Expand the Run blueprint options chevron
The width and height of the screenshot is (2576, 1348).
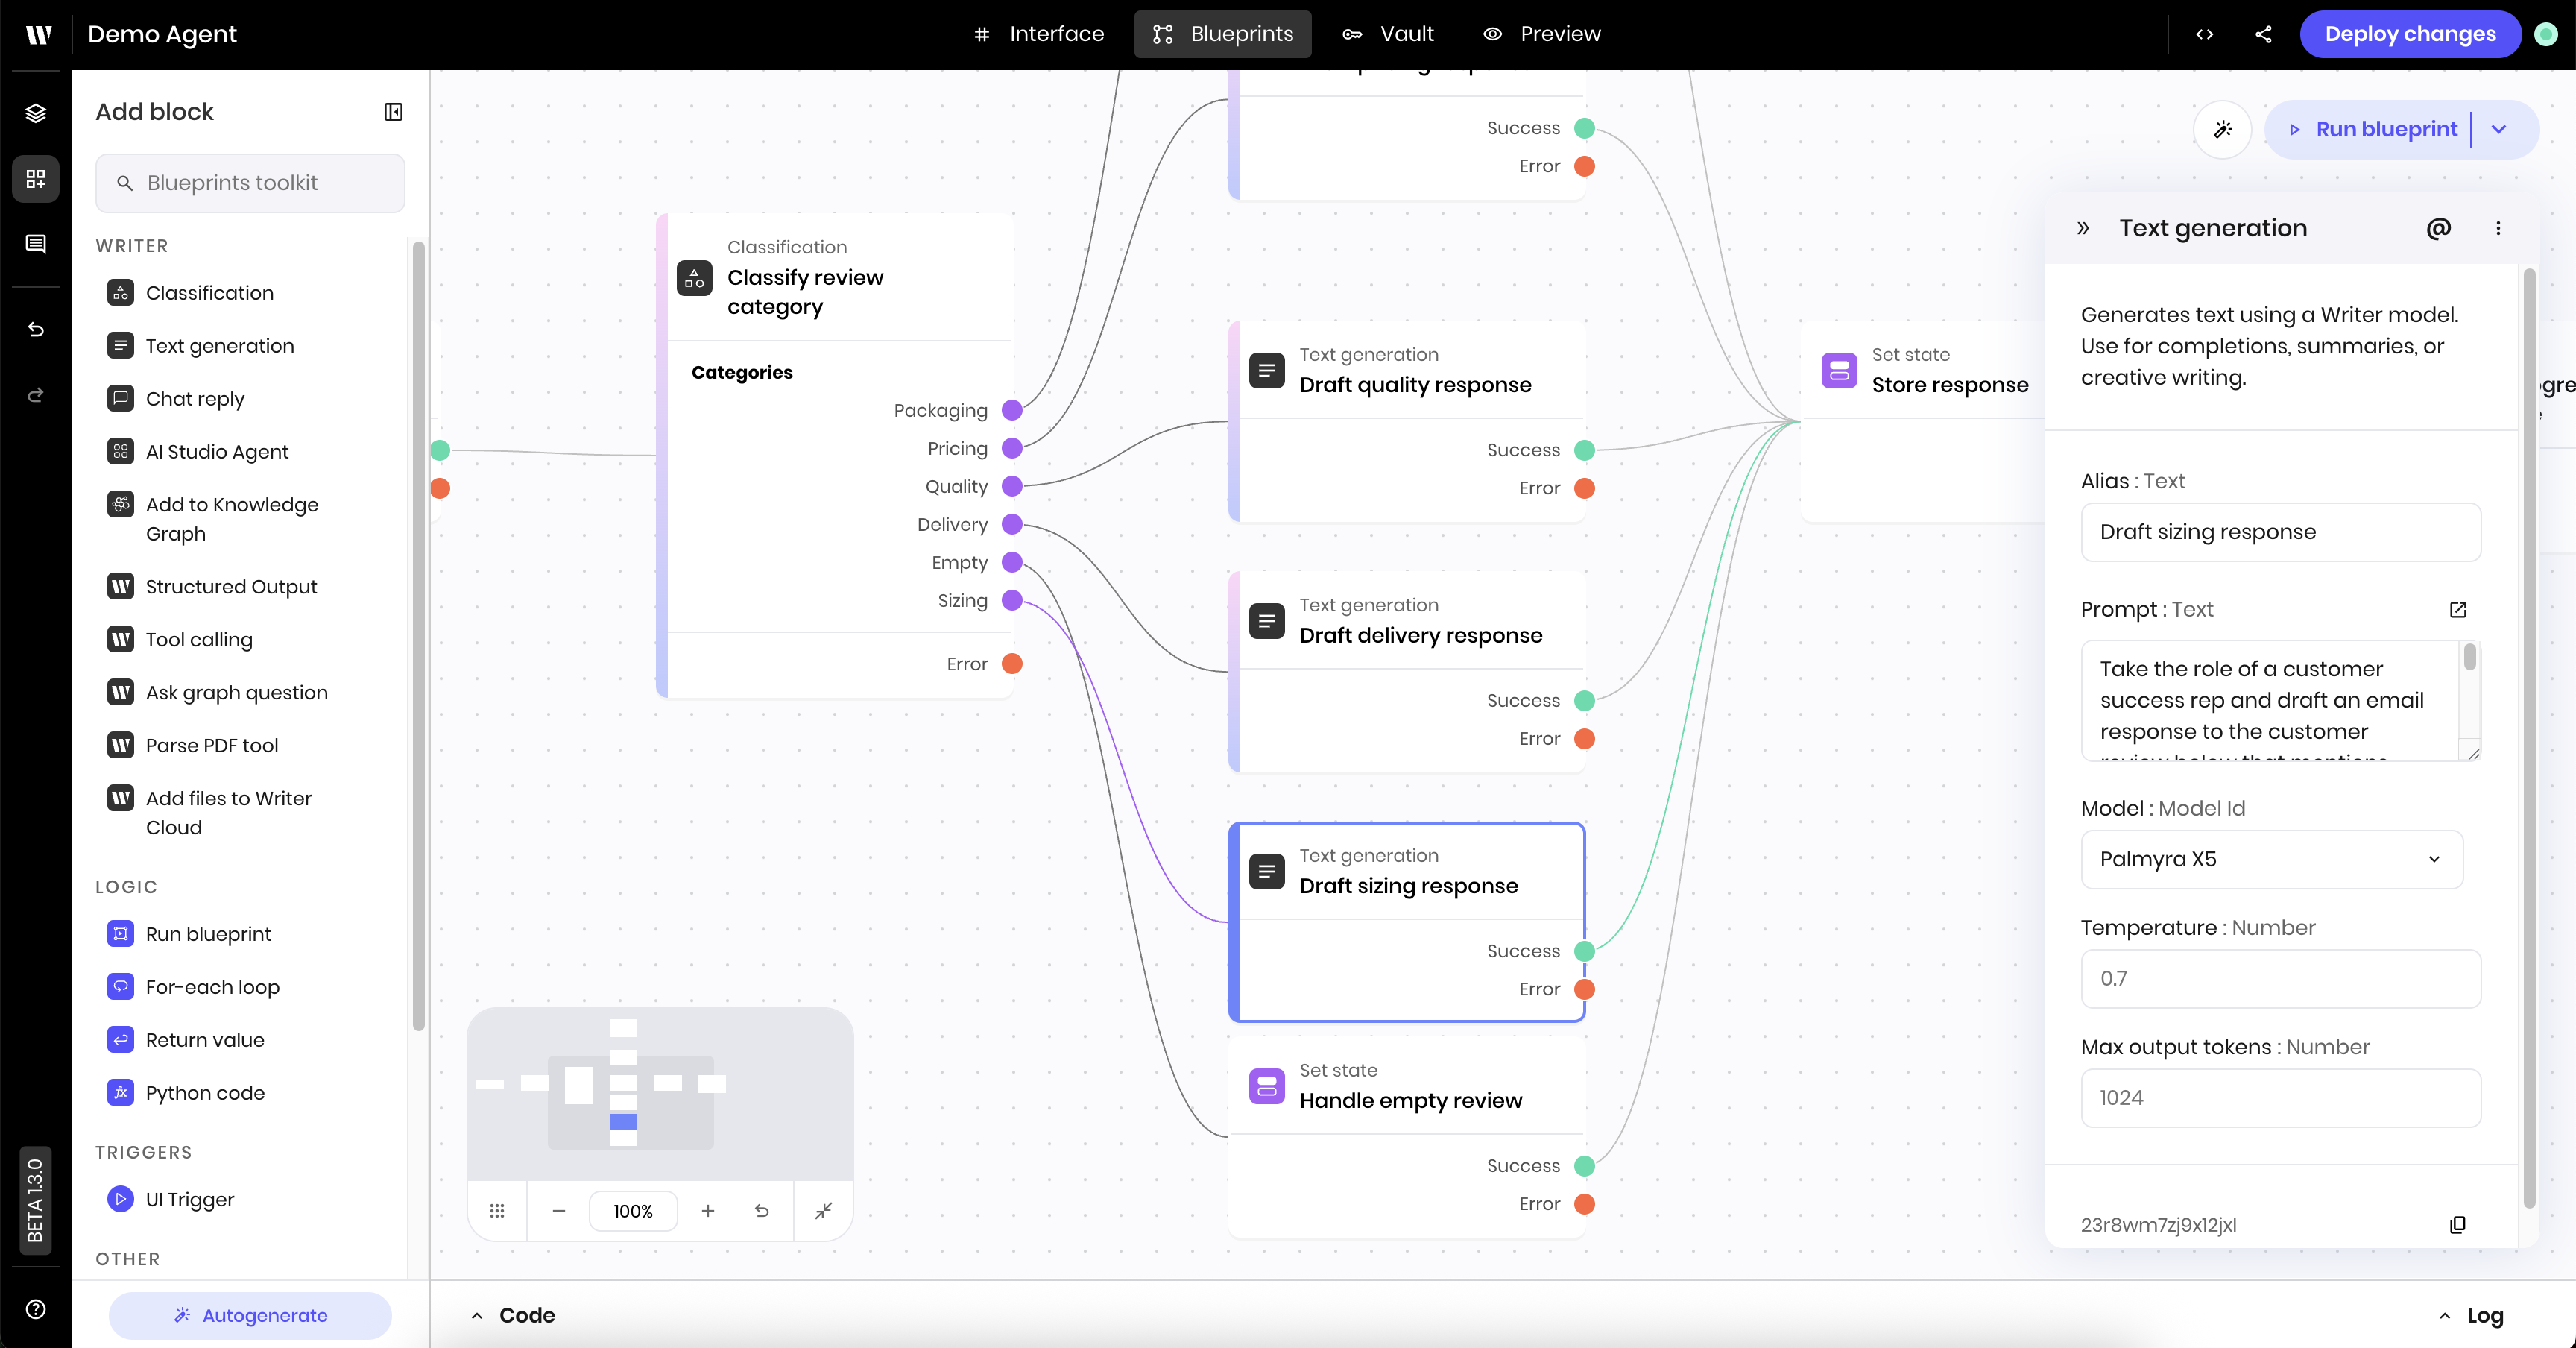(2499, 129)
